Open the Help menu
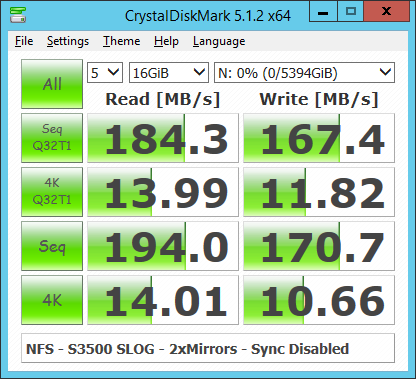416x379 pixels. 166,41
